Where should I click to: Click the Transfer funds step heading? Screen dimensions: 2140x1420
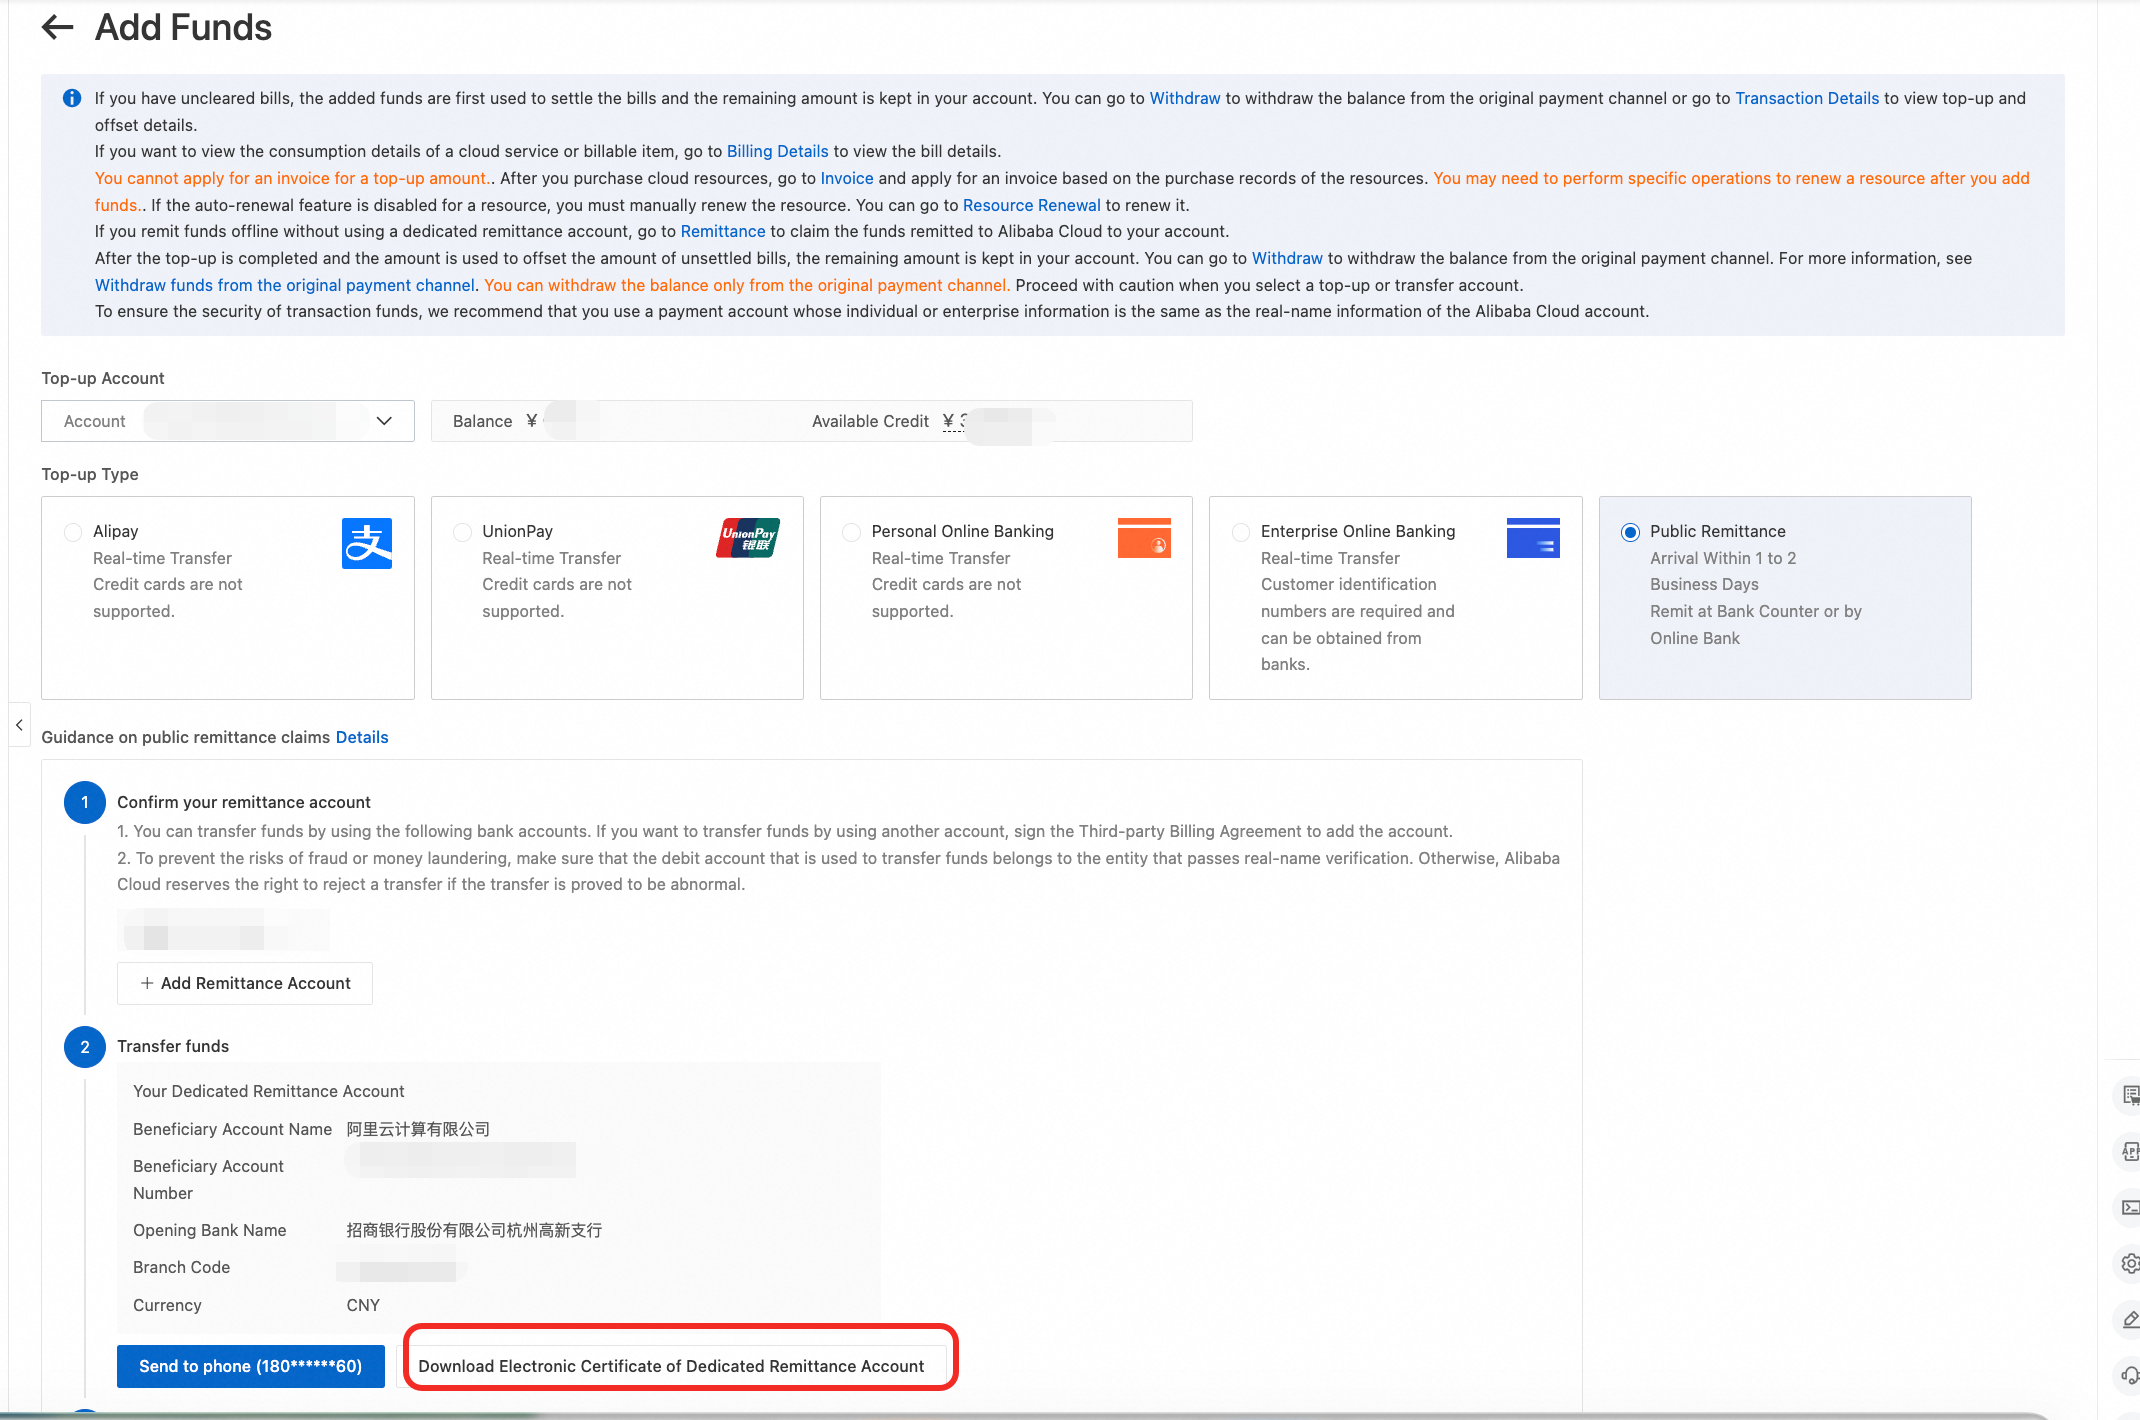[x=173, y=1046]
